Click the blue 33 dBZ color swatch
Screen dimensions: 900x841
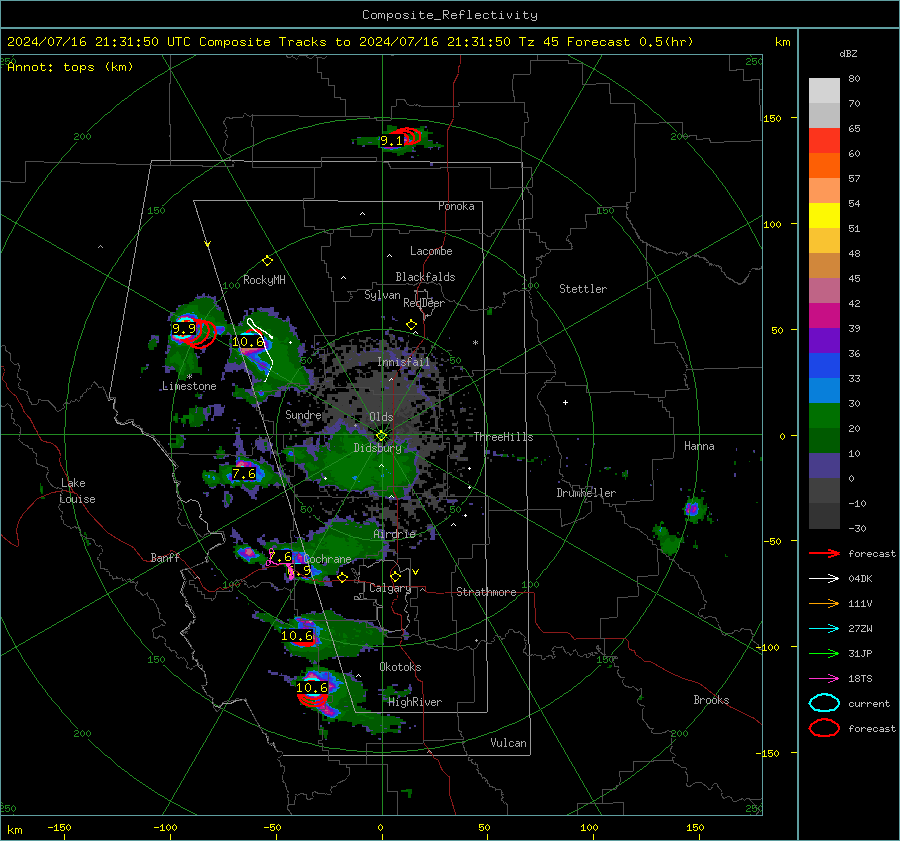point(824,366)
